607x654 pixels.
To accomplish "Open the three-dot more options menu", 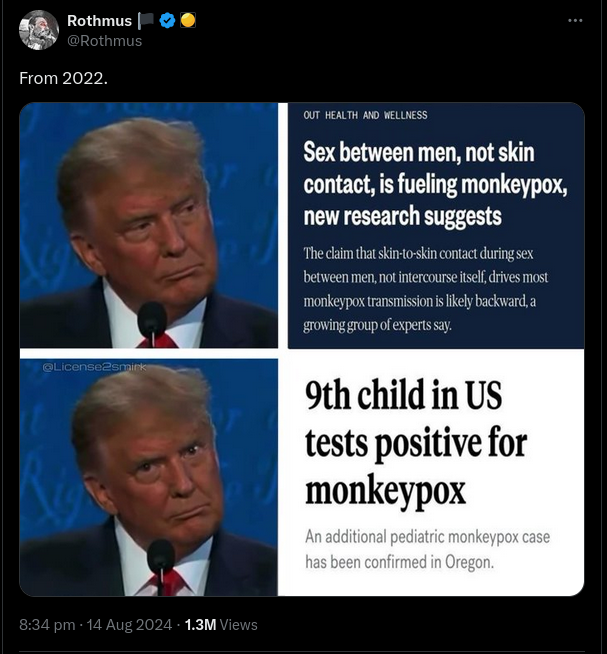I will click(575, 20).
